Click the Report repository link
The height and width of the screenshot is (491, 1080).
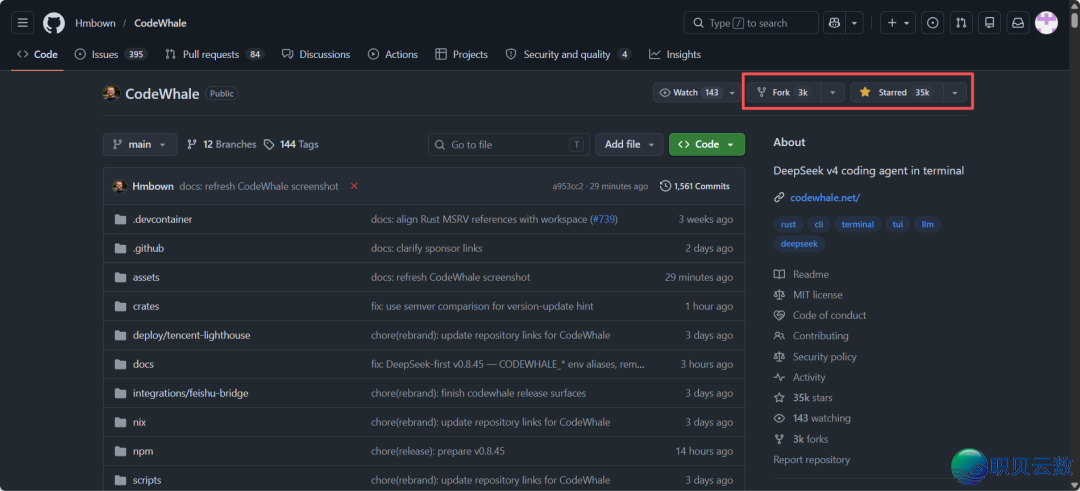pos(811,459)
